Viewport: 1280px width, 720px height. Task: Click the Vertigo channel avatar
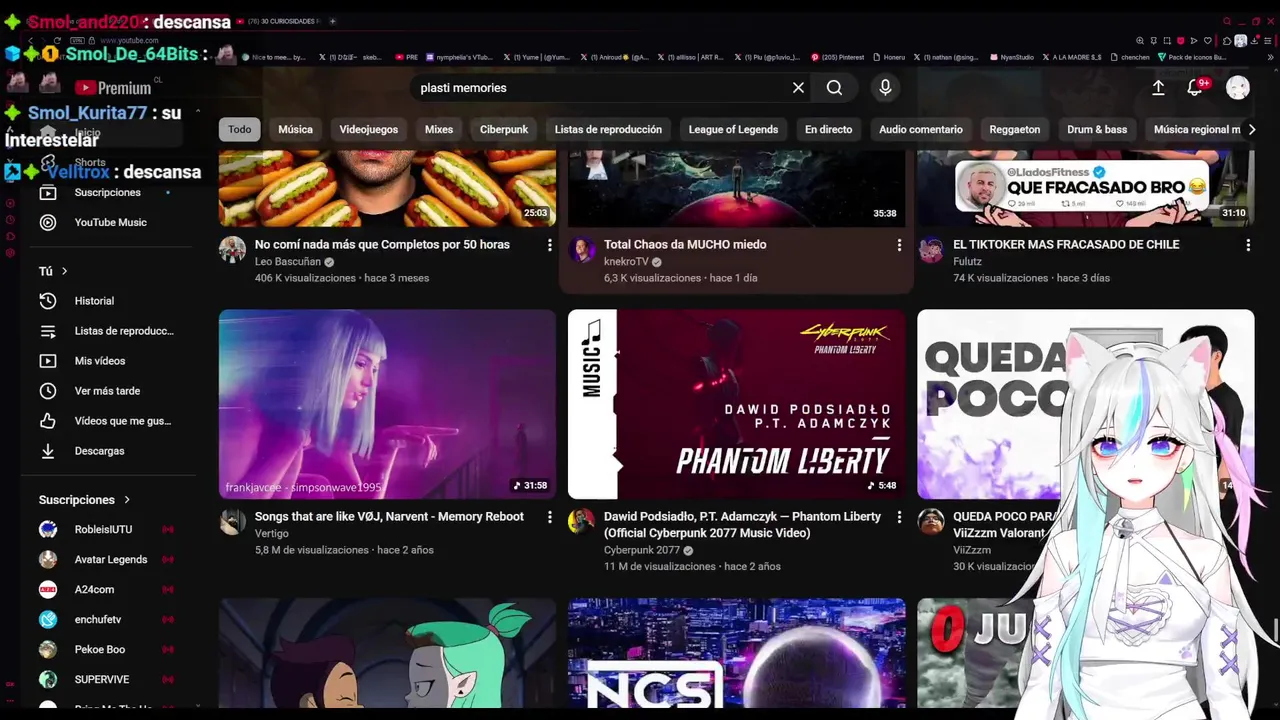coord(232,521)
